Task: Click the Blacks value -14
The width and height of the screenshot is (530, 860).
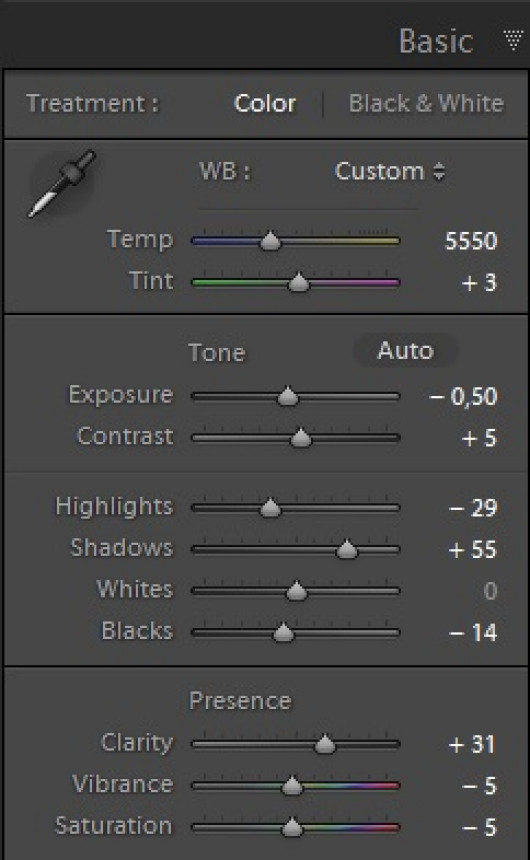Action: click(473, 633)
